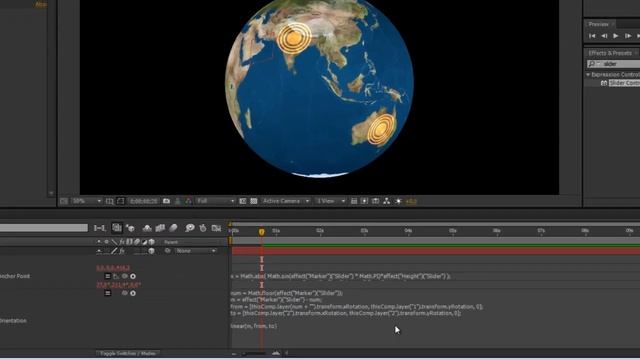Show Anchor Point expression graph icon
Image resolution: width=640 pixels, height=360 pixels.
[x=116, y=276]
